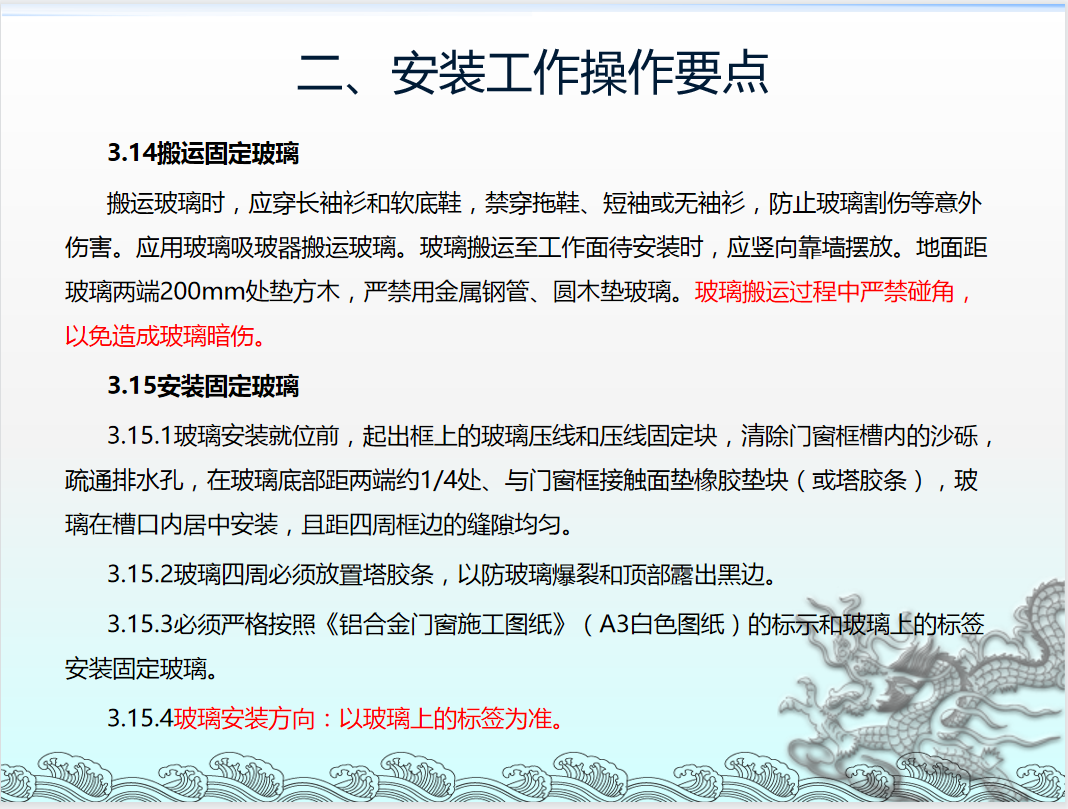
Task: Click the slide title 二、安装工作操作要点
Action: coord(533,73)
